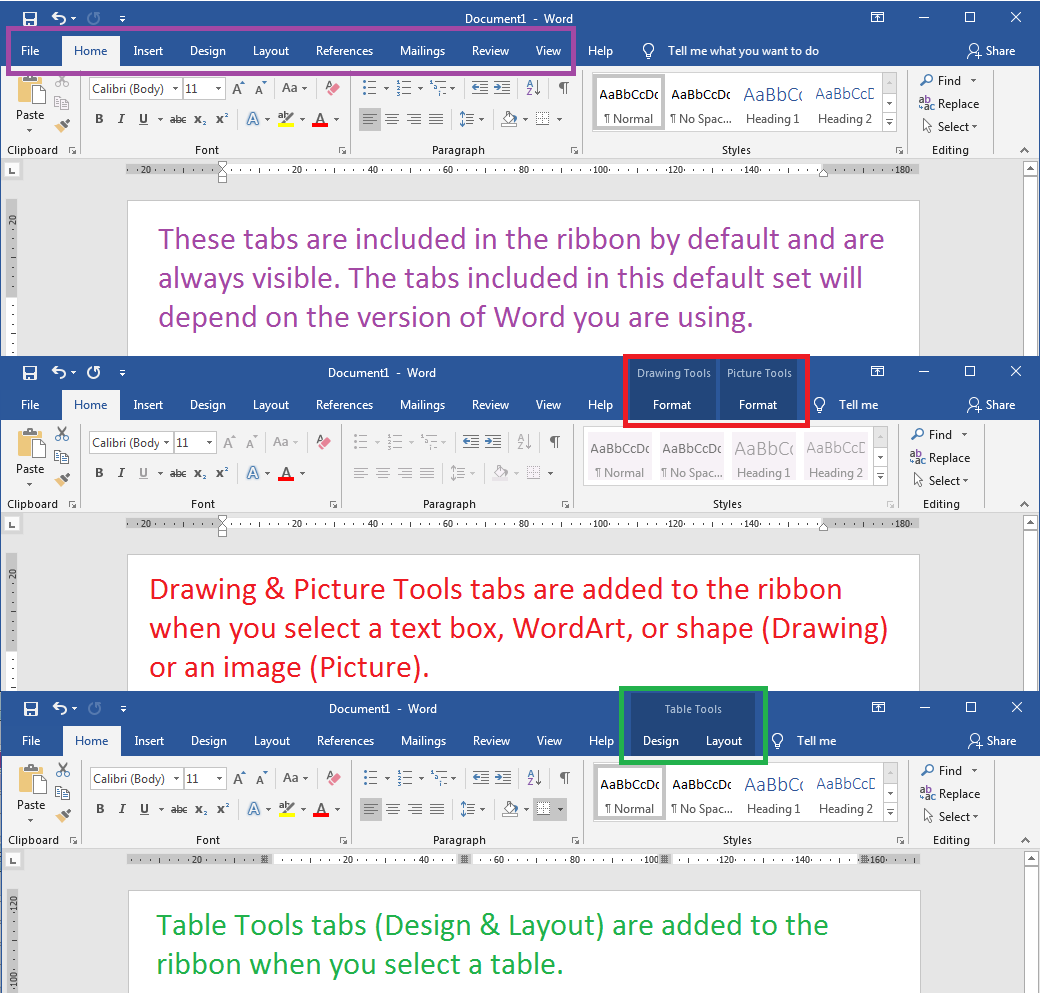Screen dimensions: 1040x993
Task: Click Clear Formatting eraser in bottom window
Action: click(334, 777)
